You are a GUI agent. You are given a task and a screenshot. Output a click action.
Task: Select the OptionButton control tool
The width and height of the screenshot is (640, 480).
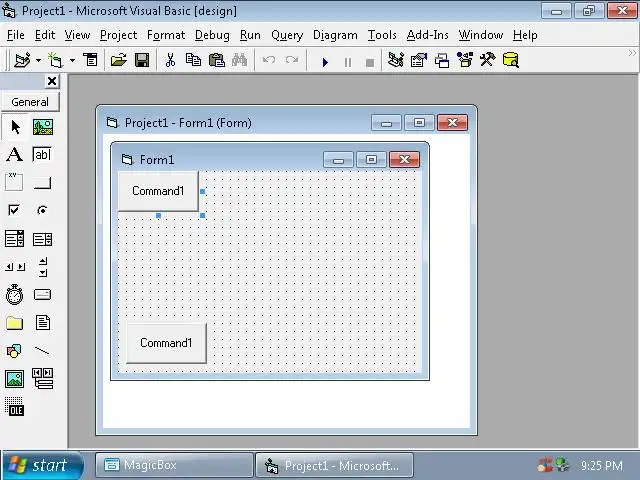click(x=42, y=210)
